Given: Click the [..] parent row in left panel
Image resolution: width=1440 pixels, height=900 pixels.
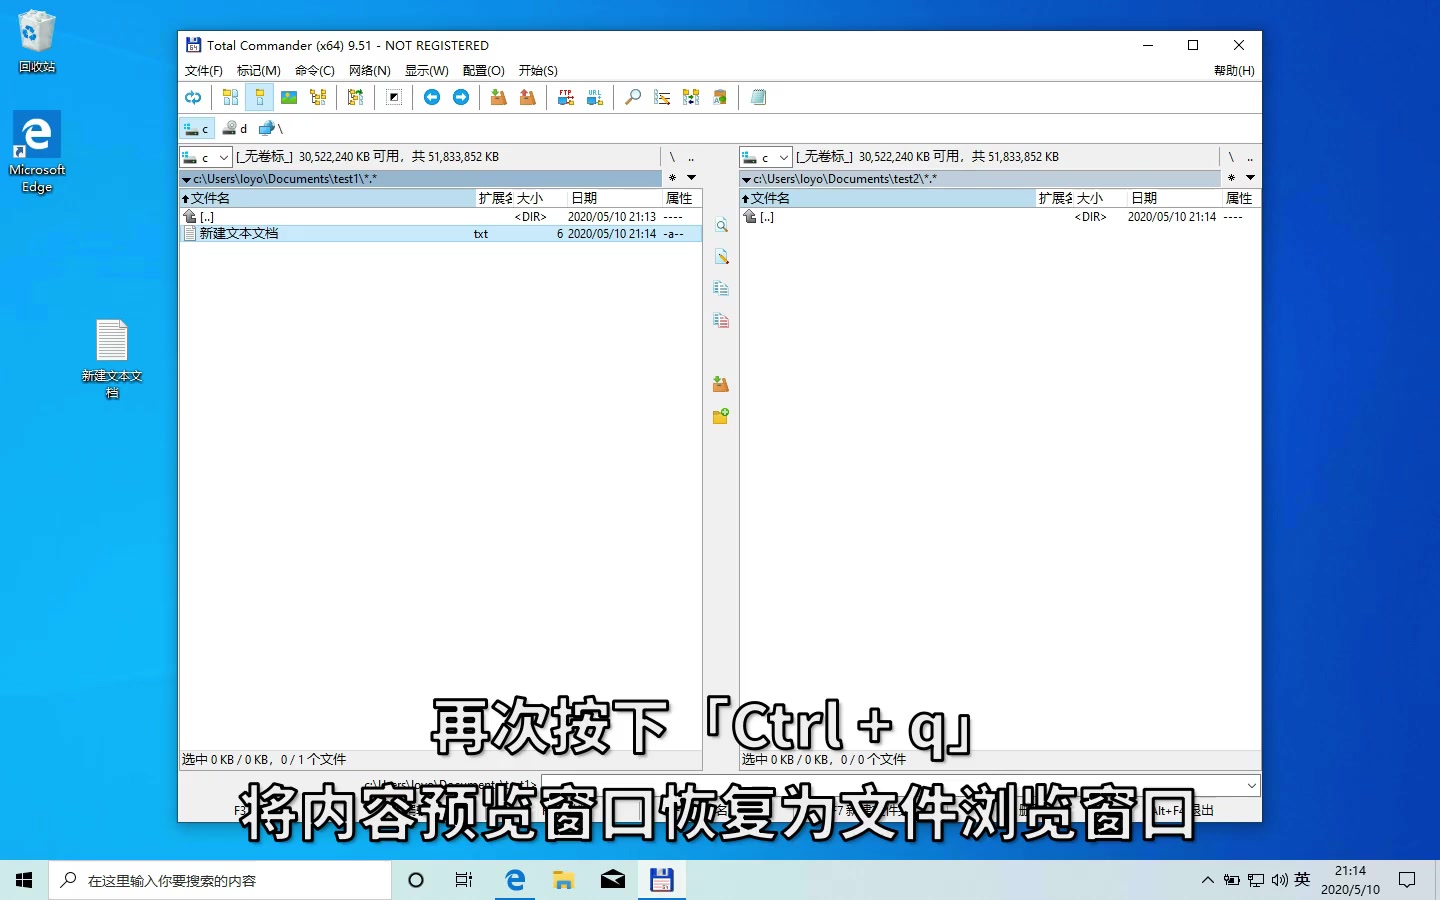Looking at the screenshot, I should point(440,217).
